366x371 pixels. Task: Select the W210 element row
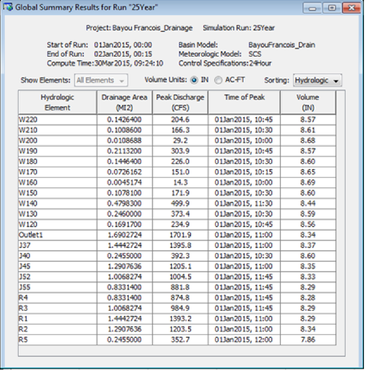177,130
